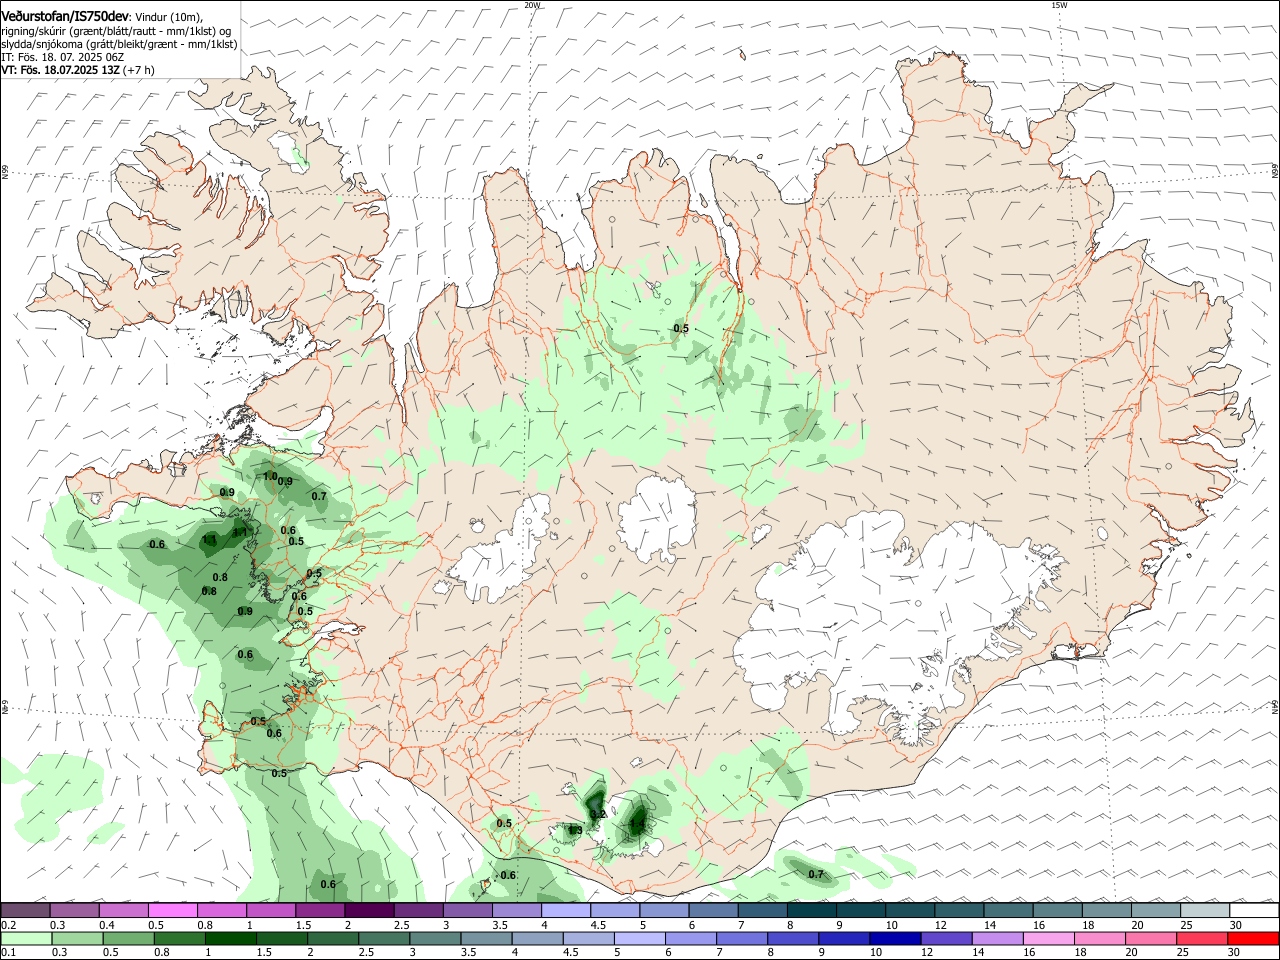The width and height of the screenshot is (1280, 960).
Task: Pick the darkest purple swatch between 2 and 2.5
Action: coord(369,910)
